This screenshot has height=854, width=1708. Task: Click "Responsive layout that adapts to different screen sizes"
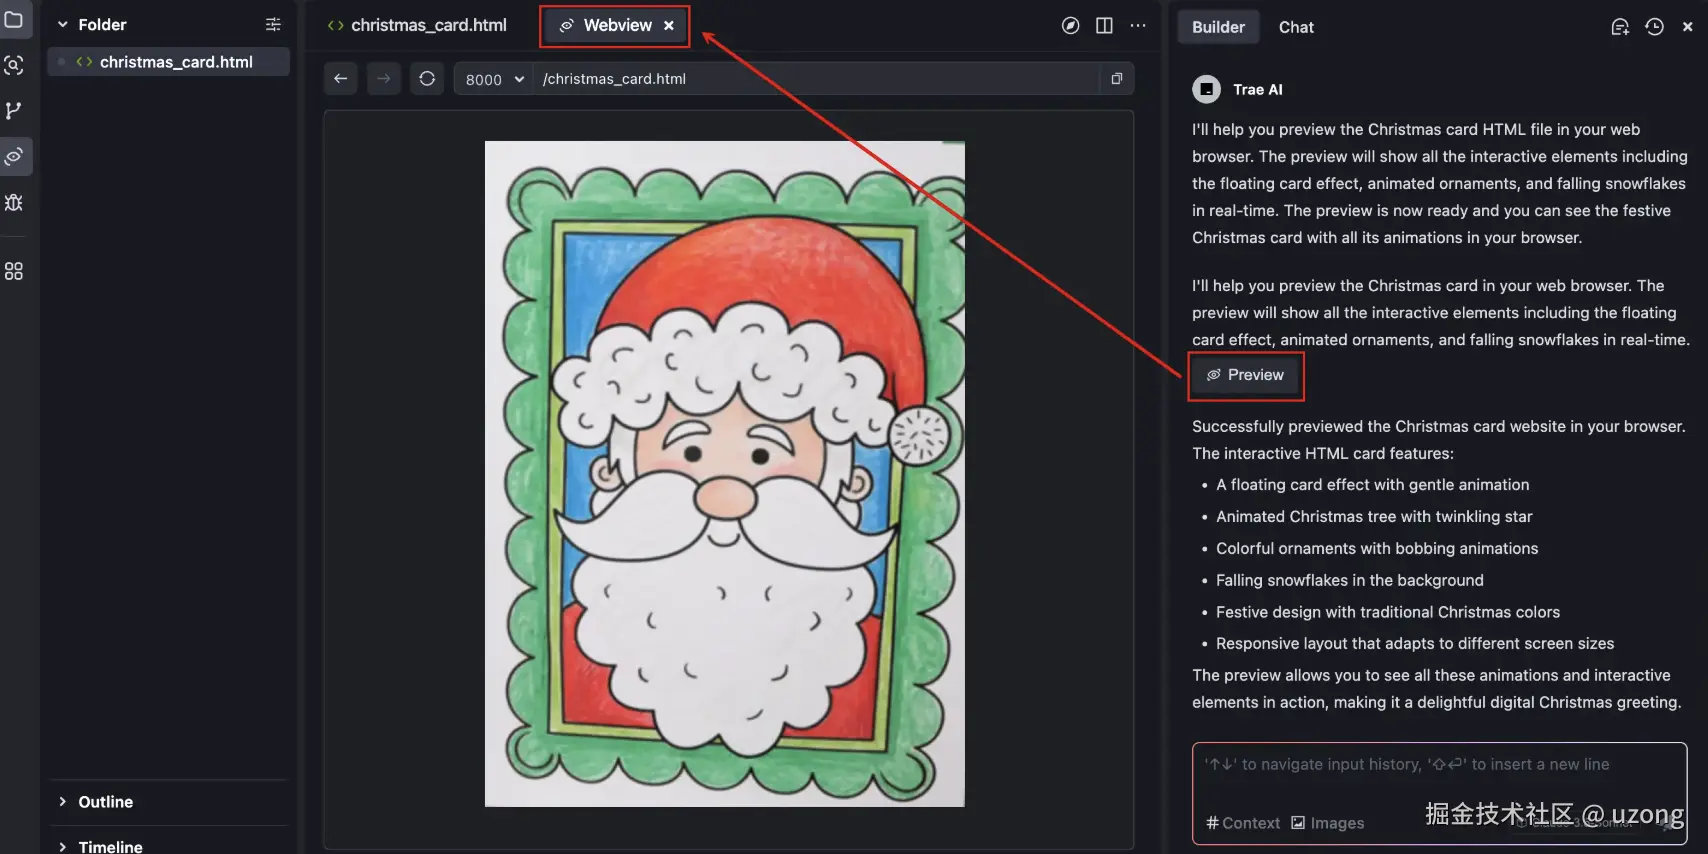click(1415, 644)
